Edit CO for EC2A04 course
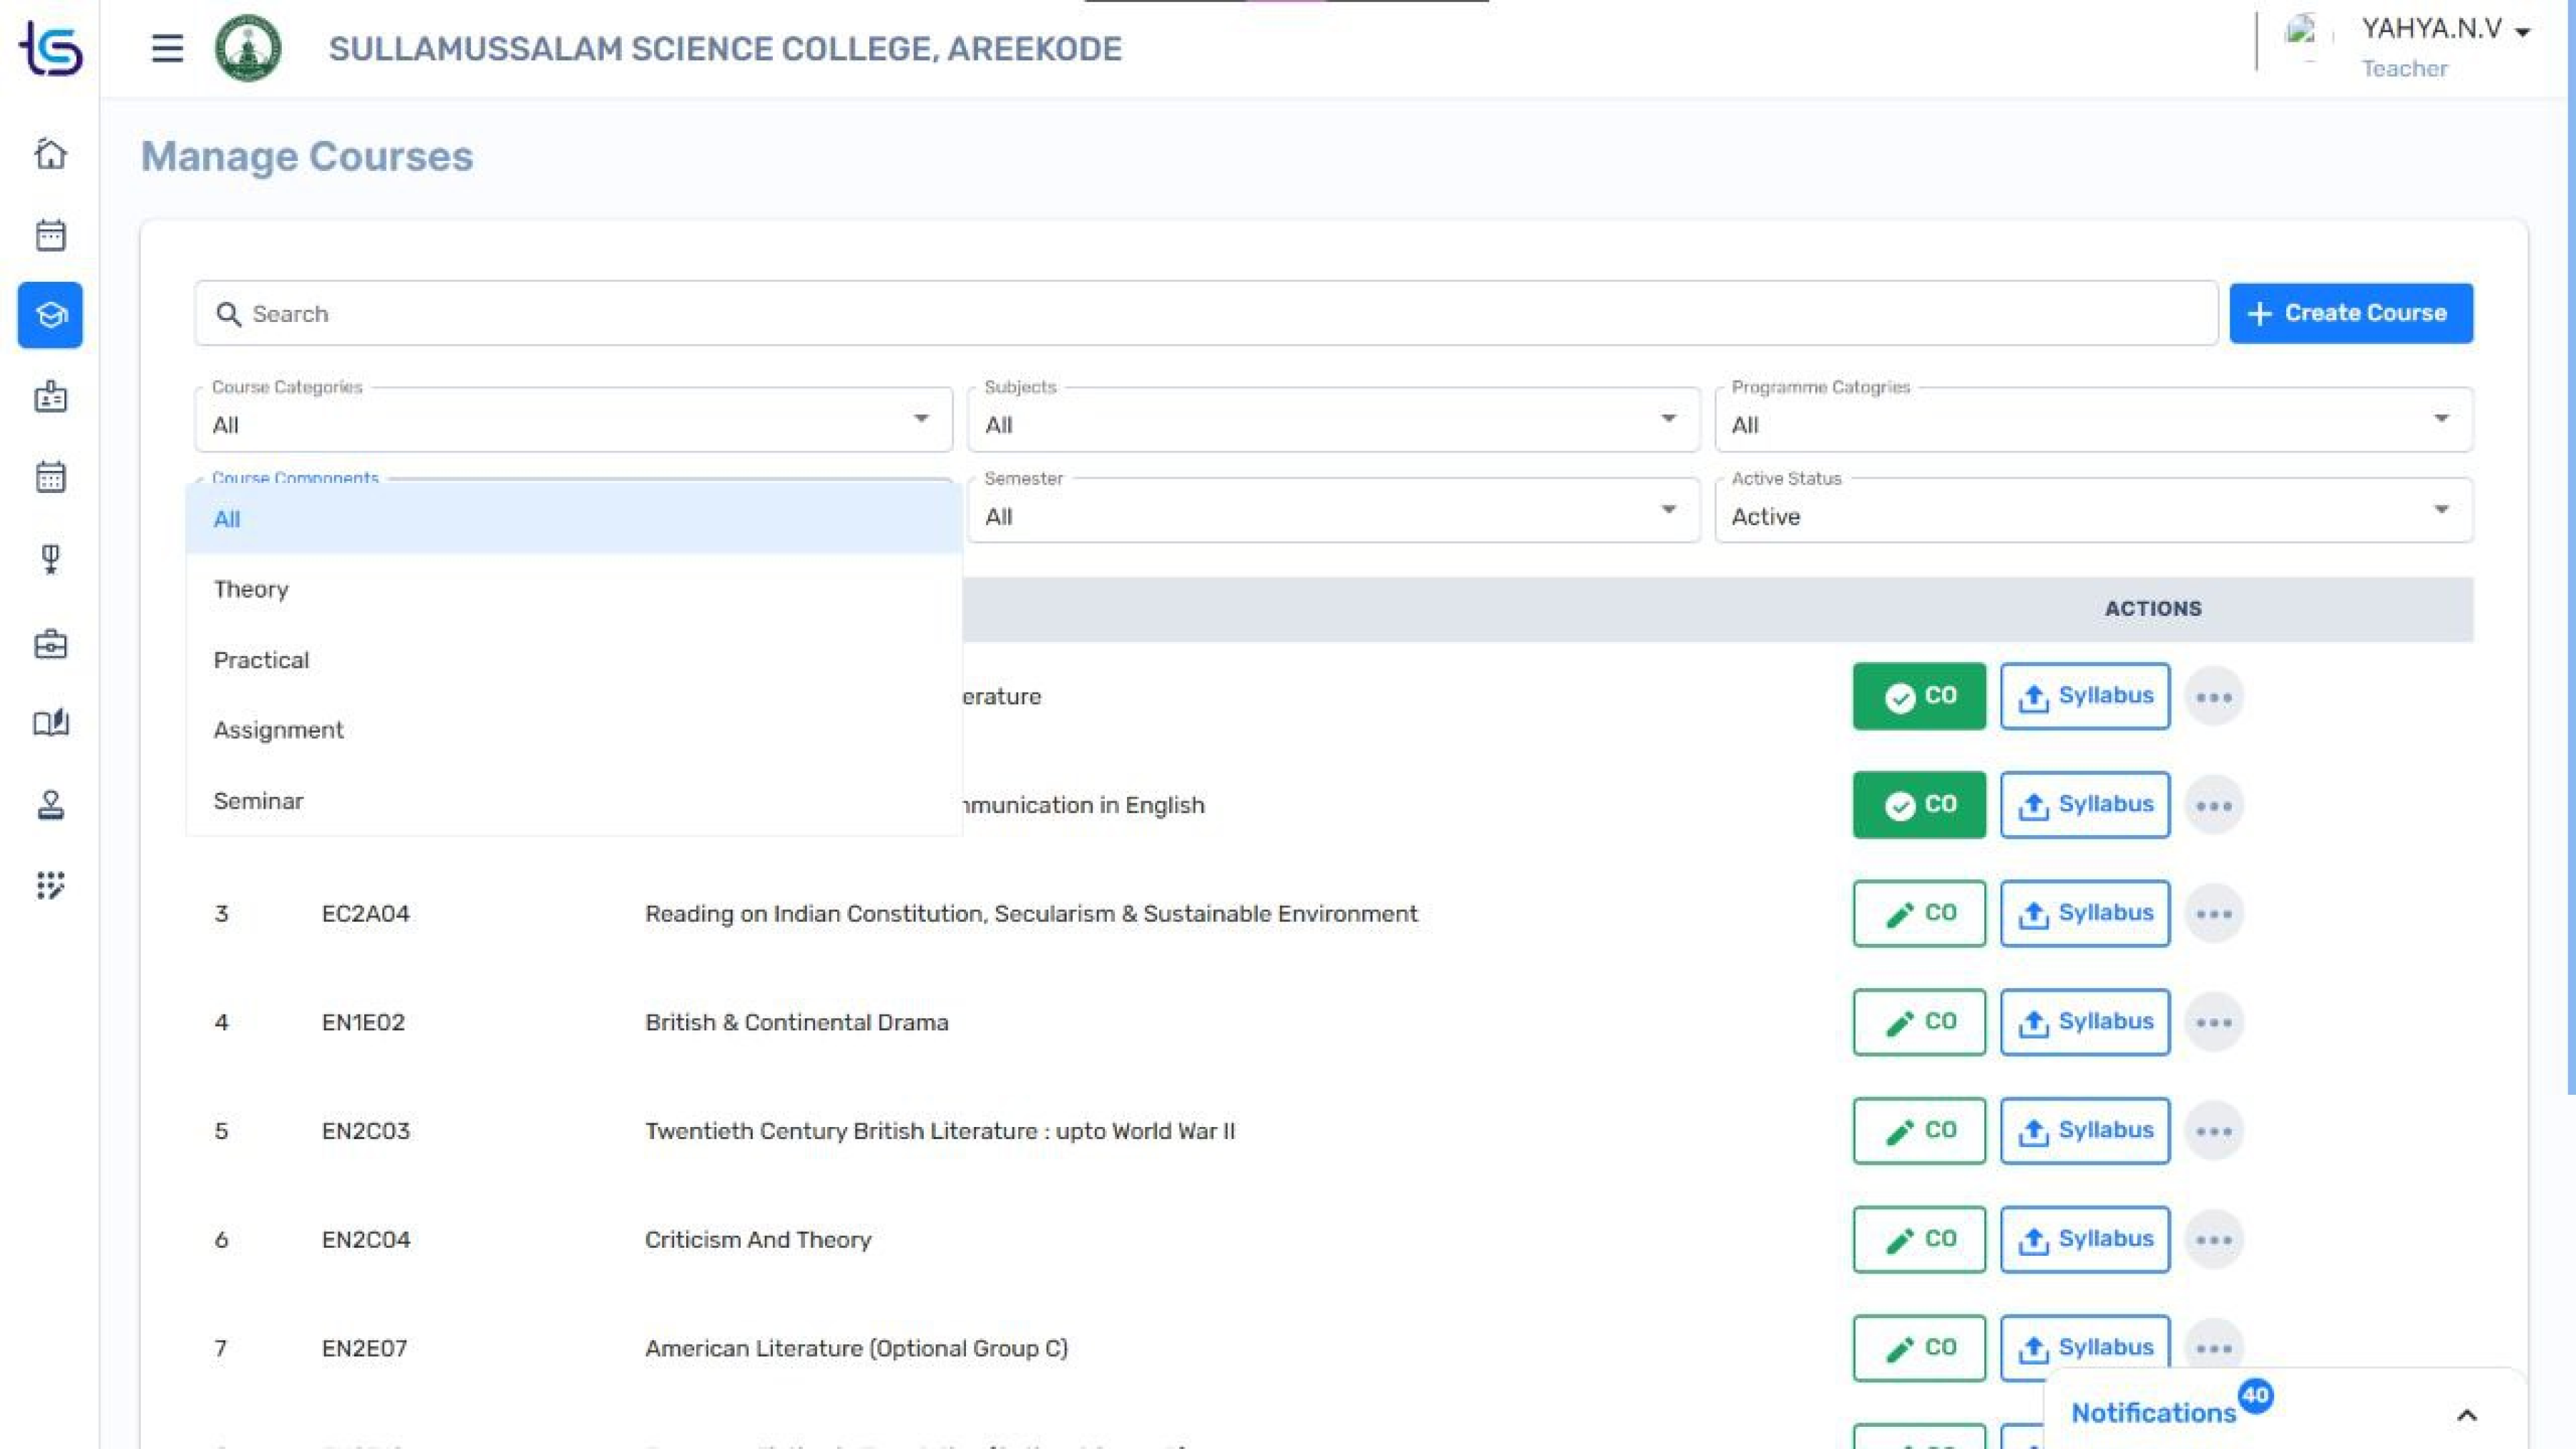This screenshot has height=1449, width=2576. pos(1918,913)
